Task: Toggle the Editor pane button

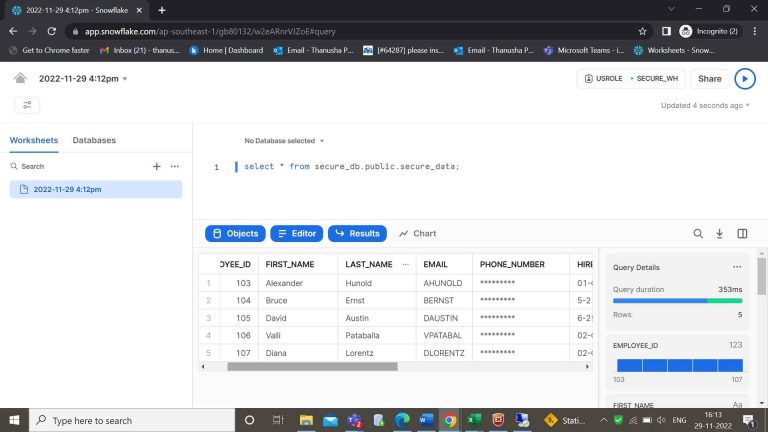Action: [x=296, y=234]
